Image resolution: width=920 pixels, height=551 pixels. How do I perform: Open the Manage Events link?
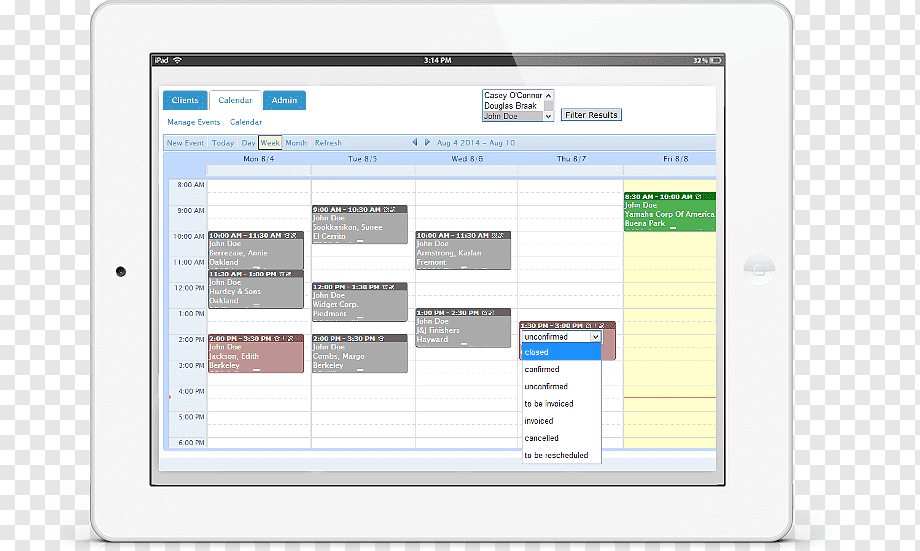pyautogui.click(x=194, y=122)
